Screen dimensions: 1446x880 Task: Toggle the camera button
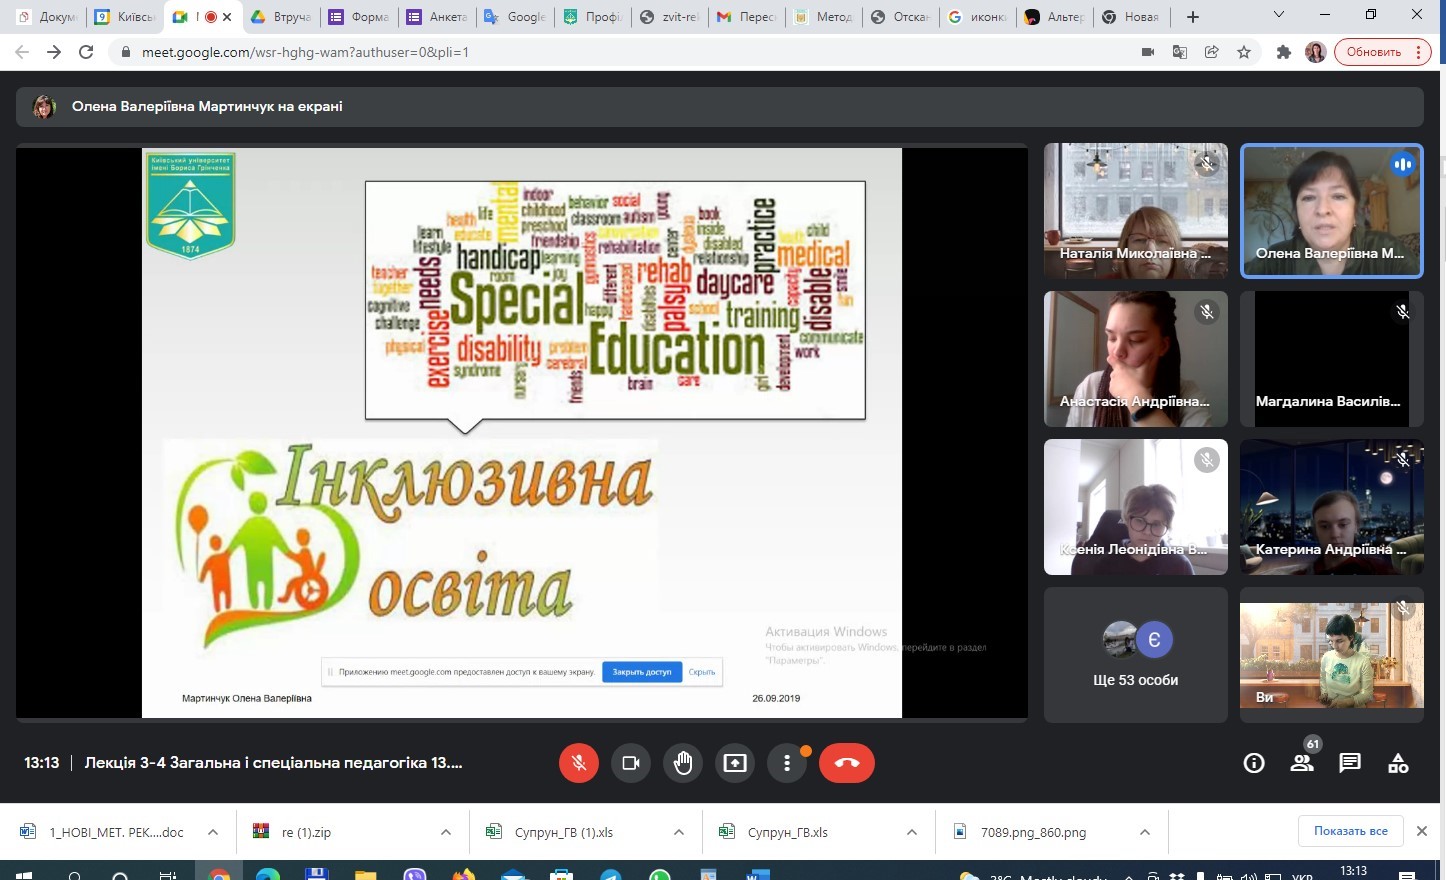point(631,763)
